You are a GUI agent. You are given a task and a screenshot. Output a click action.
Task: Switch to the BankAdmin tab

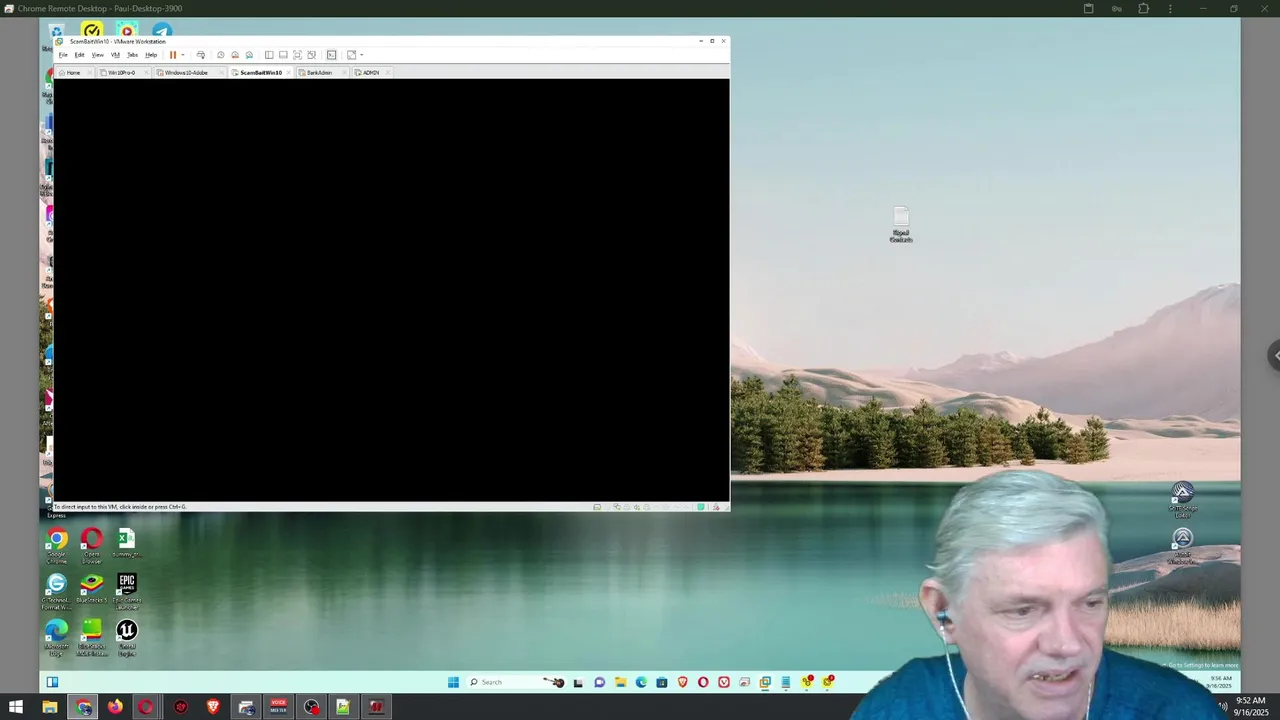(x=320, y=73)
